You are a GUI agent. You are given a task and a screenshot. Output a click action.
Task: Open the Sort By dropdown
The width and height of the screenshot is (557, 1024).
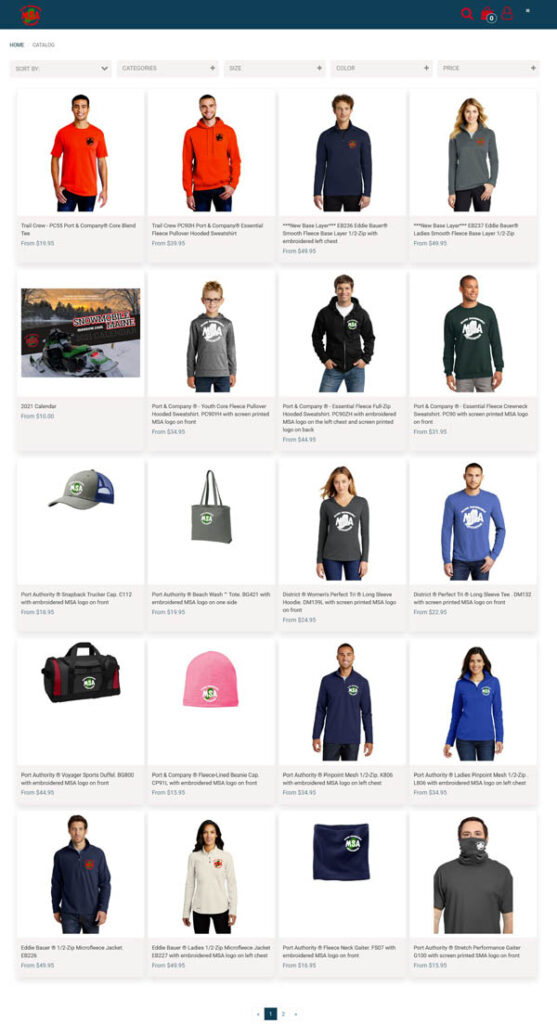point(61,68)
